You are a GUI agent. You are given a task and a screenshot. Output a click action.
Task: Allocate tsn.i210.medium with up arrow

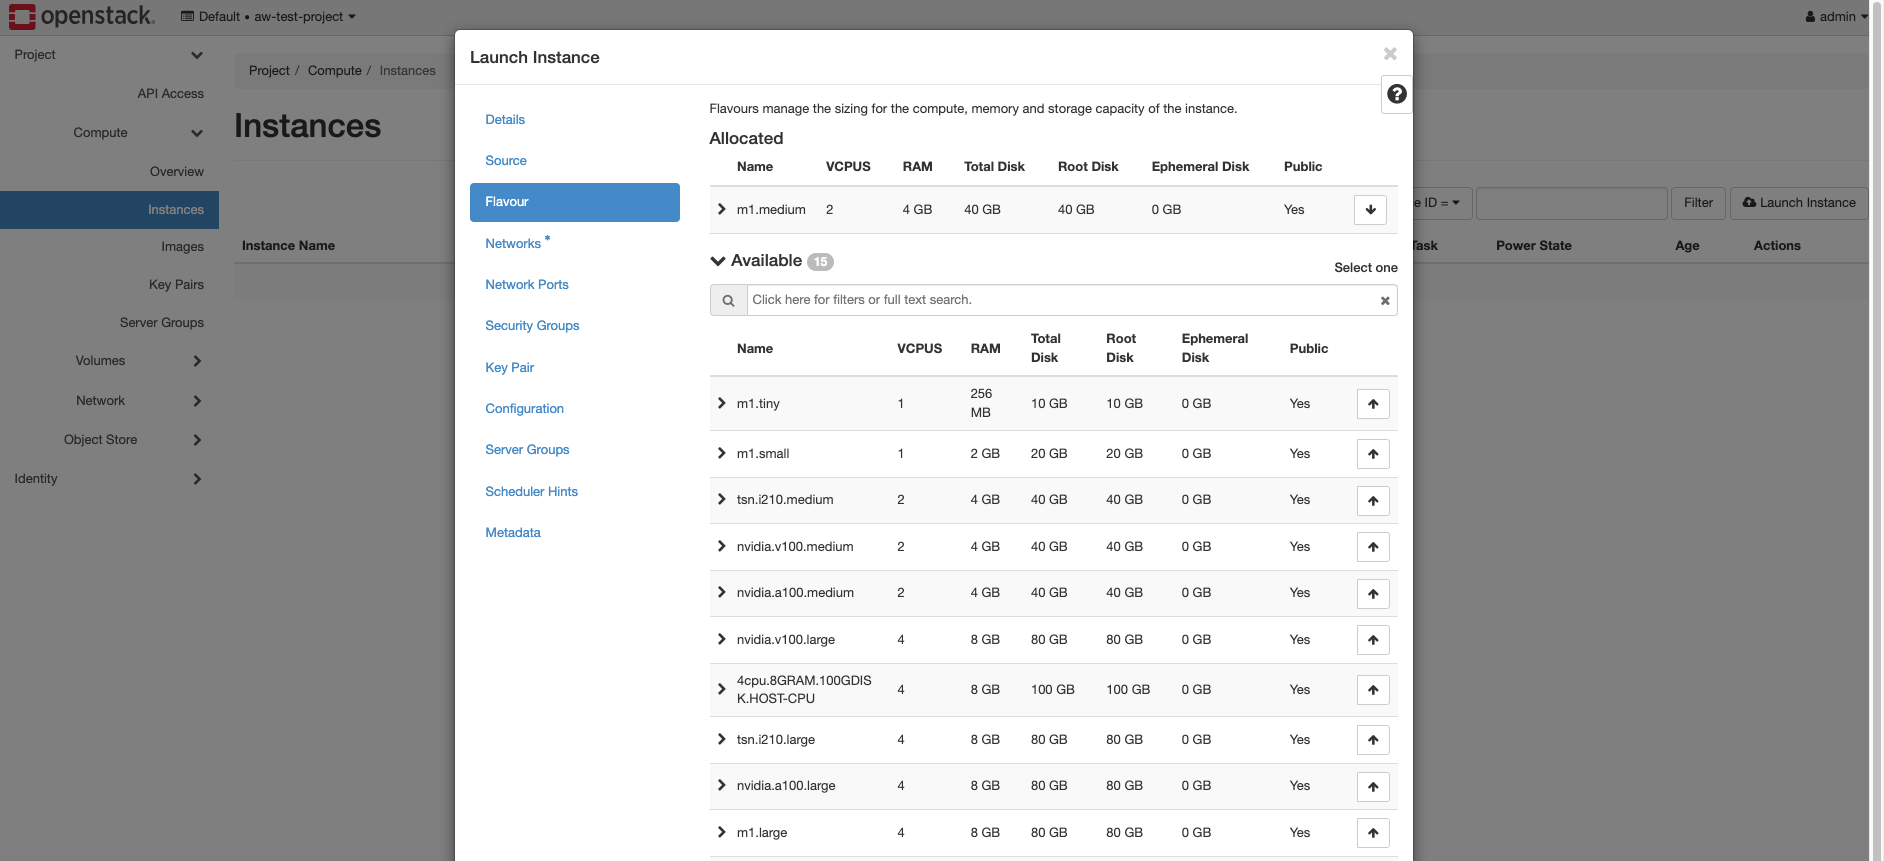pos(1373,500)
